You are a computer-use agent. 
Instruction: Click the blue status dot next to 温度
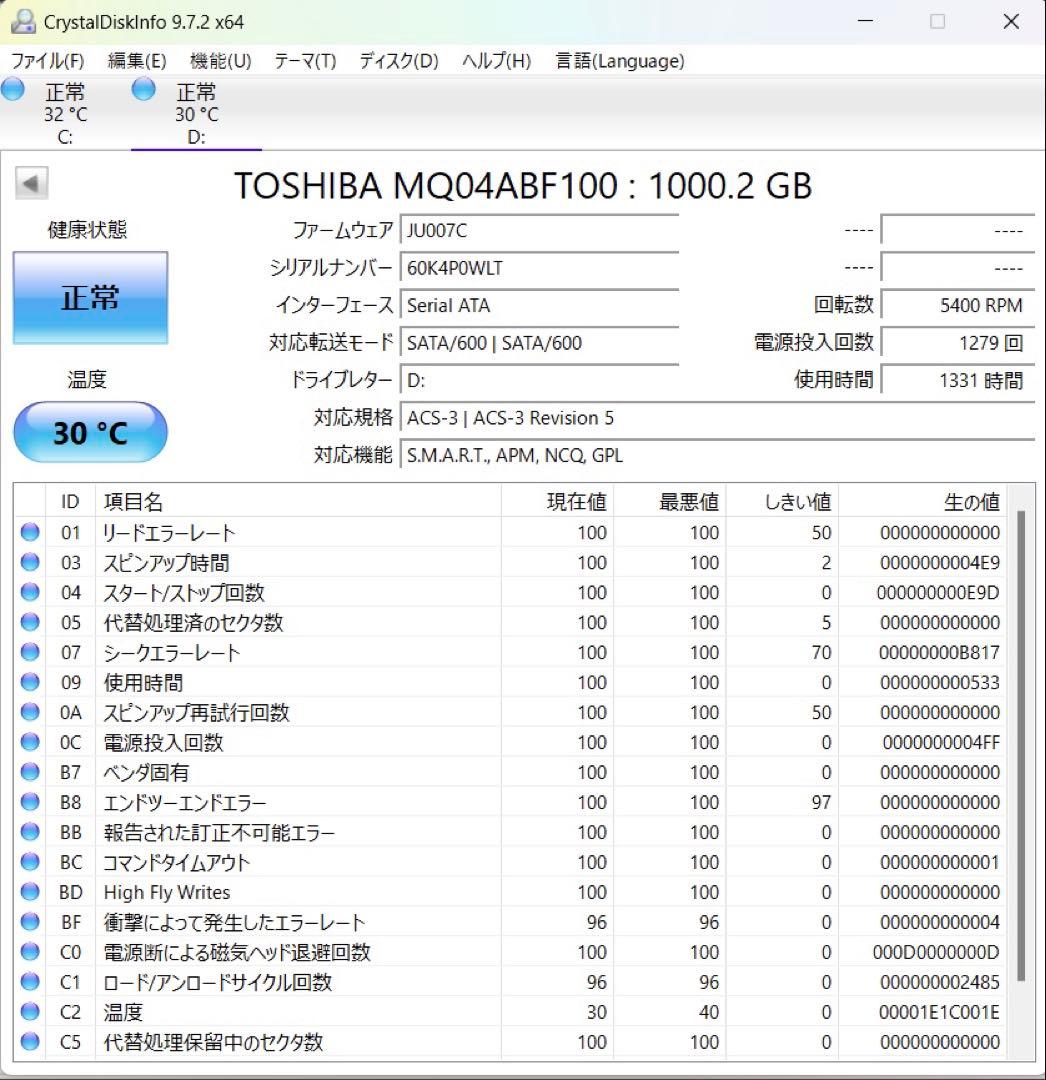(x=30, y=1012)
